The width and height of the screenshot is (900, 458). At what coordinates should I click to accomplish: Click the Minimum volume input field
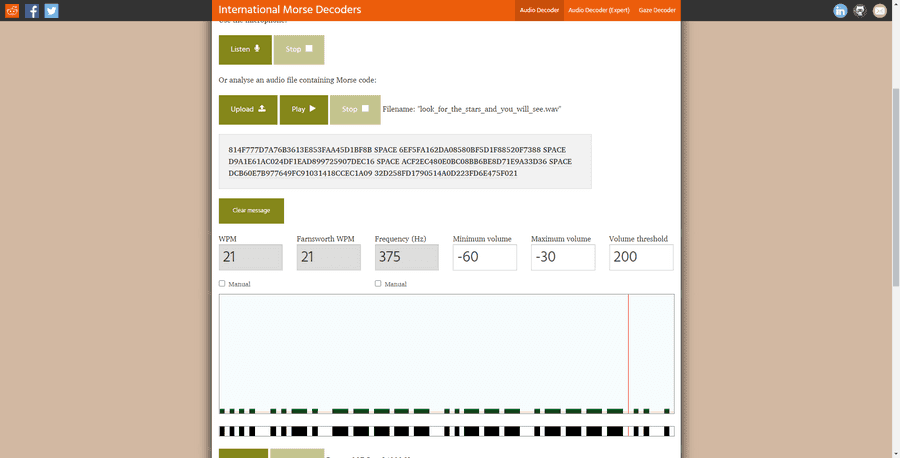[484, 257]
